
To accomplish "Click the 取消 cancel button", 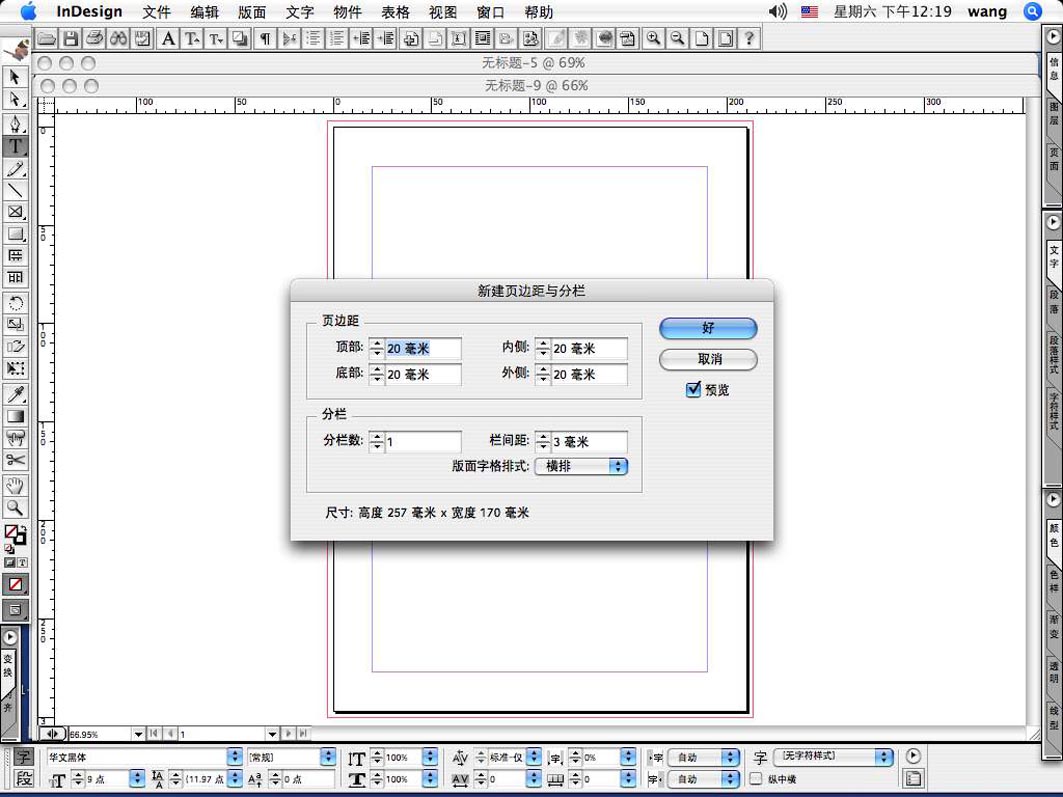I will pos(708,359).
